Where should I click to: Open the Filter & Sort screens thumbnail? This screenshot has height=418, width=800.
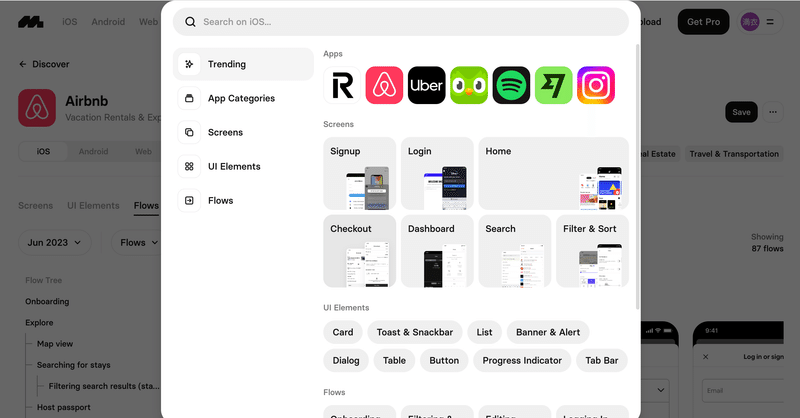(x=592, y=251)
